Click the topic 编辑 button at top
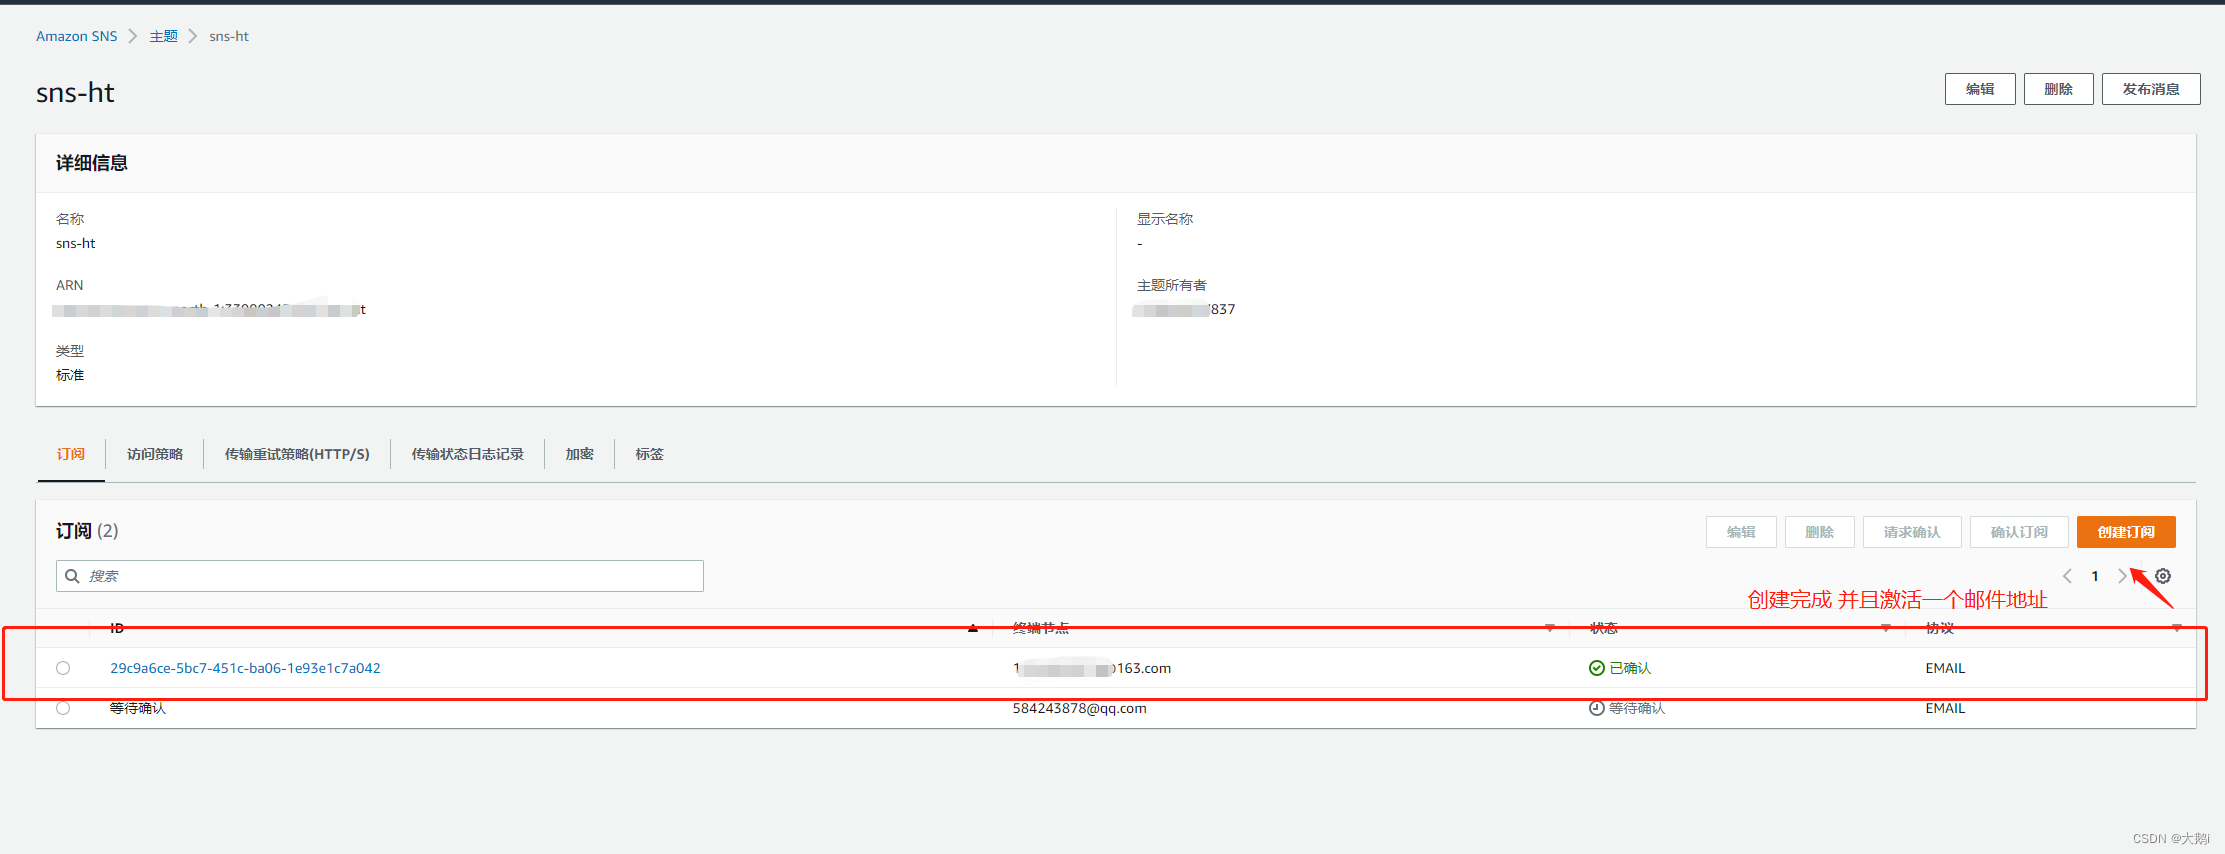 pyautogui.click(x=1980, y=89)
